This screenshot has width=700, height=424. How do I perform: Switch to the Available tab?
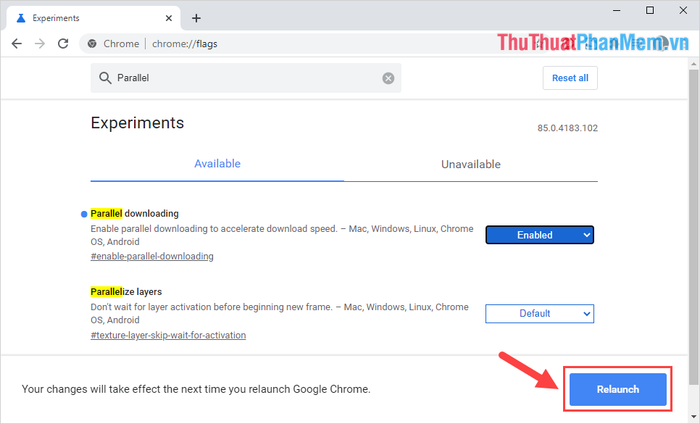point(217,164)
